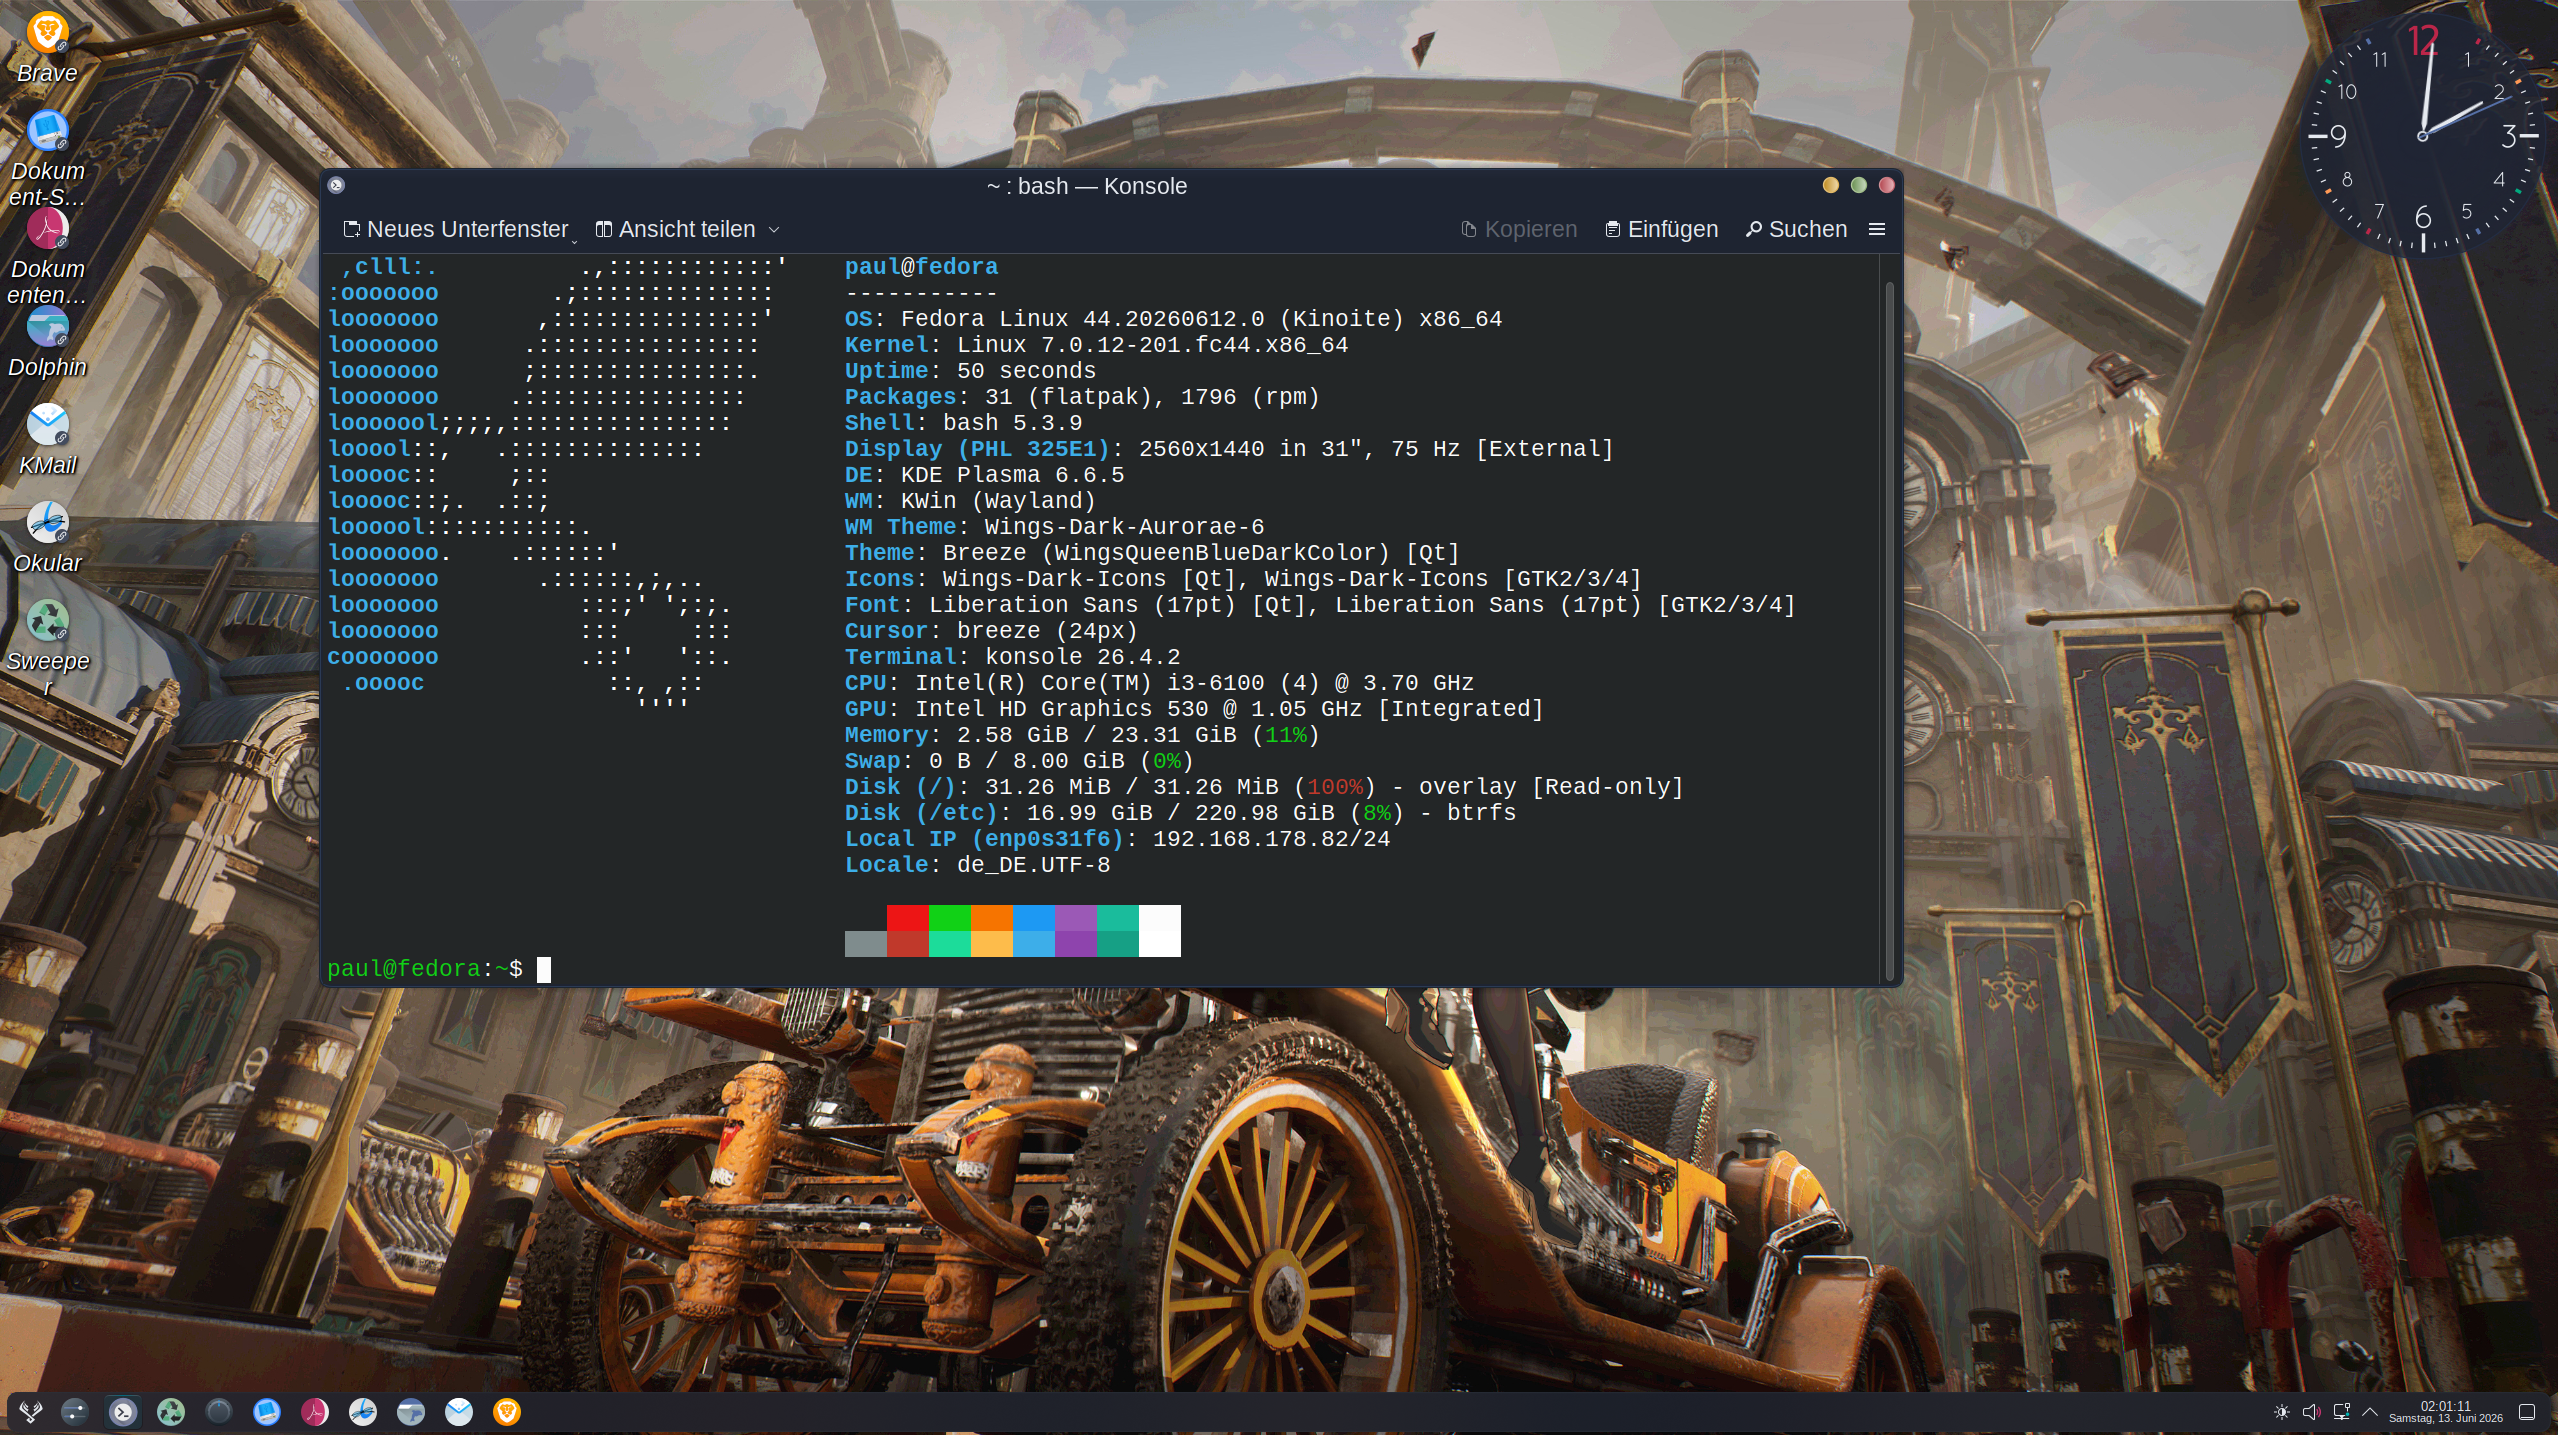Screen dimensions: 2558x1435
Task: Click the analog clock desktop widget
Action: [x=2422, y=135]
